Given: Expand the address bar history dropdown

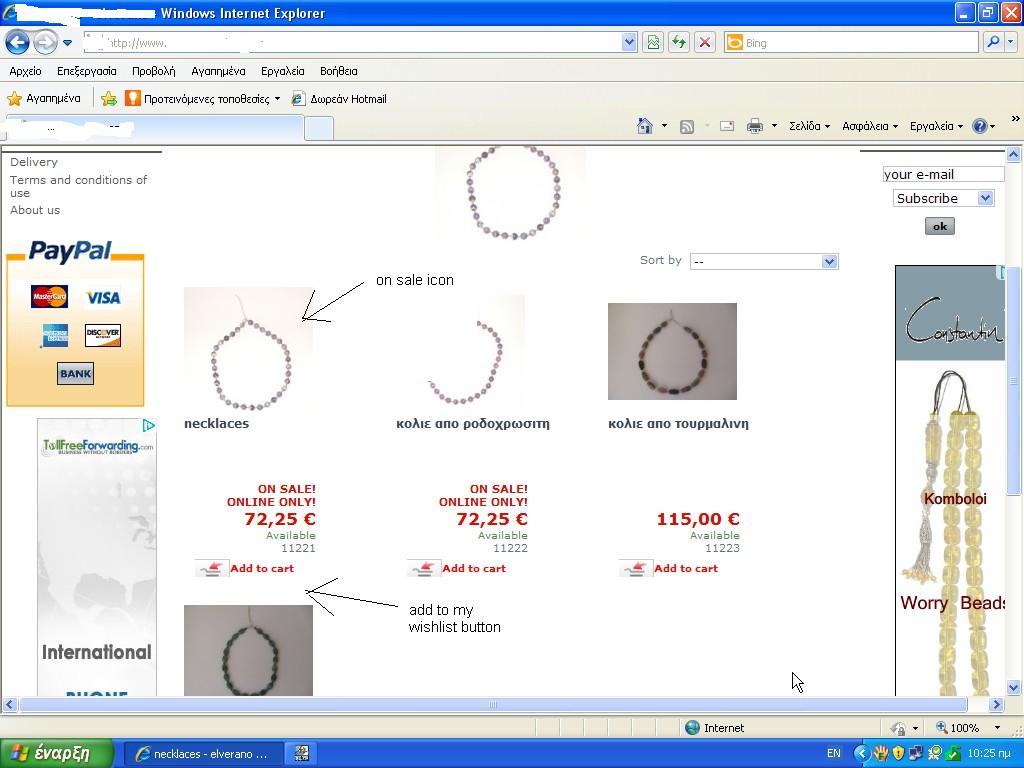Looking at the screenshot, I should coord(629,43).
